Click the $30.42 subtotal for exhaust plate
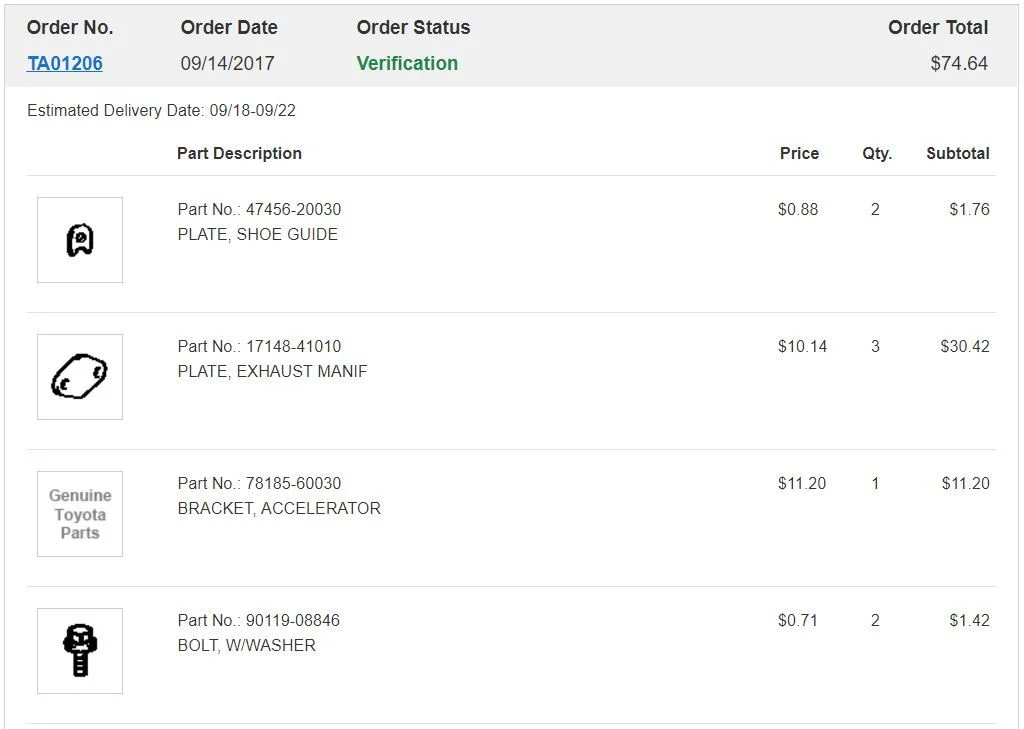1024x729 pixels. pyautogui.click(x=965, y=346)
